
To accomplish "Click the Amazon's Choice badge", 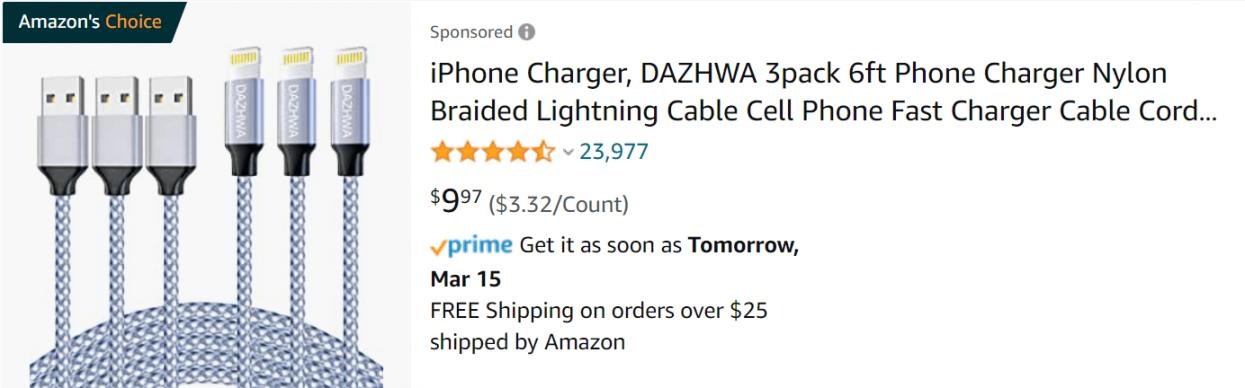I will tap(92, 22).
